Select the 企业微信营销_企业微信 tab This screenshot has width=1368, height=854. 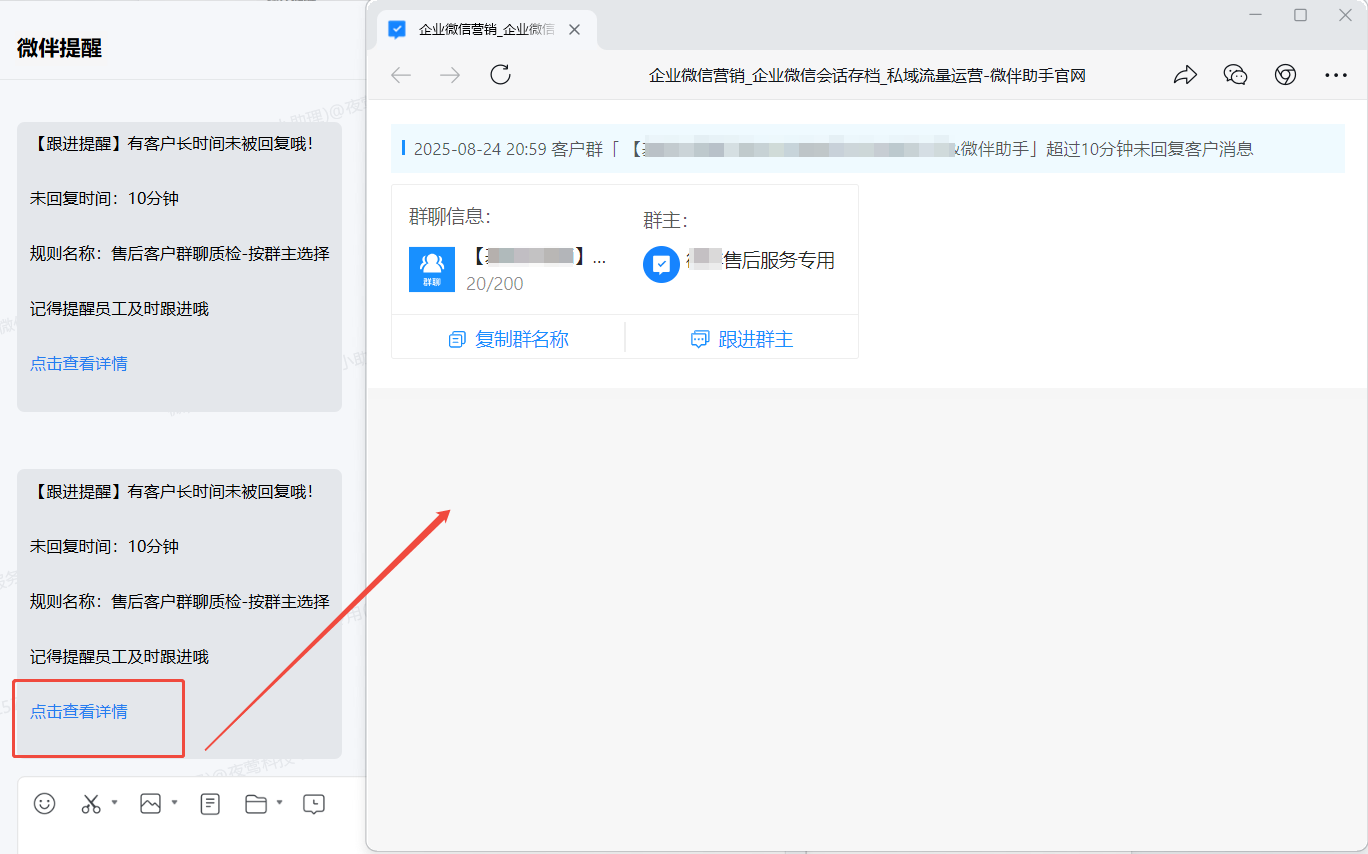487,30
